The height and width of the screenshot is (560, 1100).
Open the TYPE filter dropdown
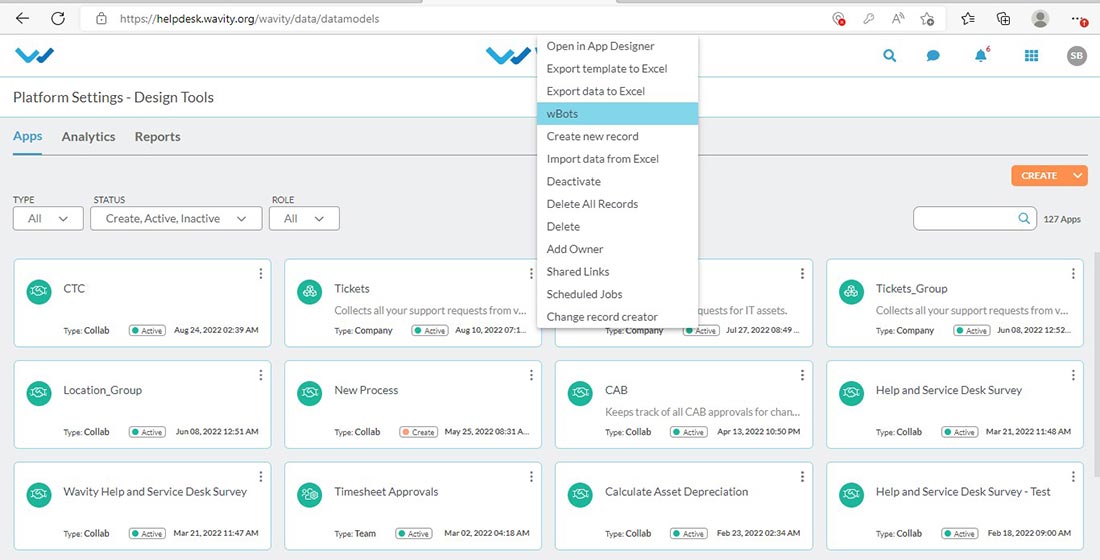tap(48, 218)
